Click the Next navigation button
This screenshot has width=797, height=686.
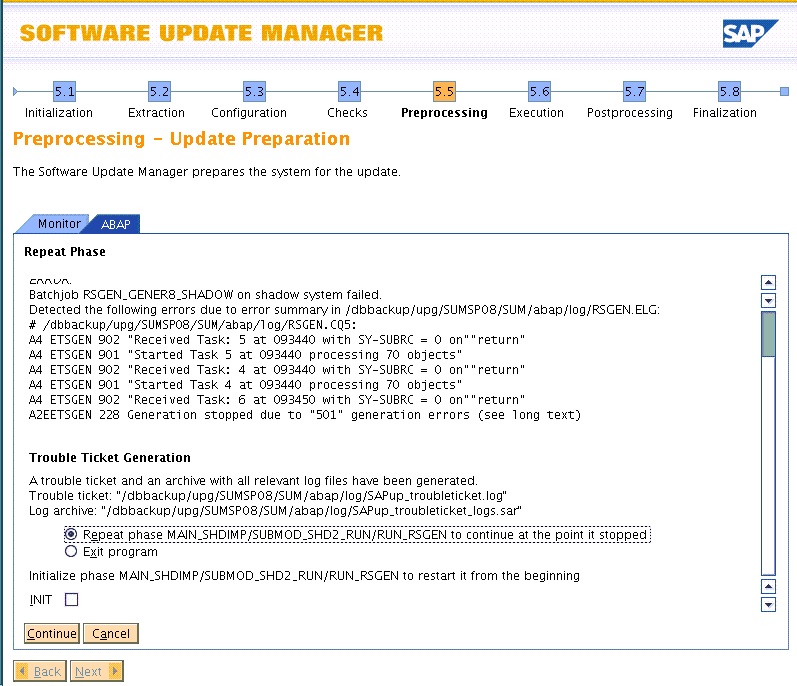97,672
